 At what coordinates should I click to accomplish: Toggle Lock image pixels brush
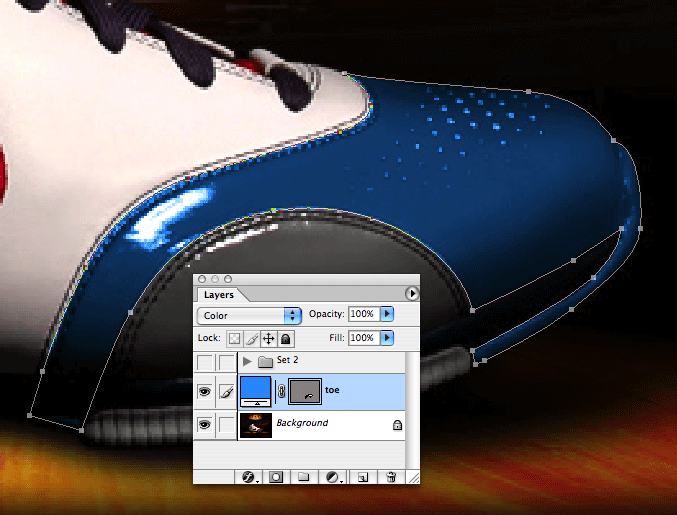tap(251, 339)
